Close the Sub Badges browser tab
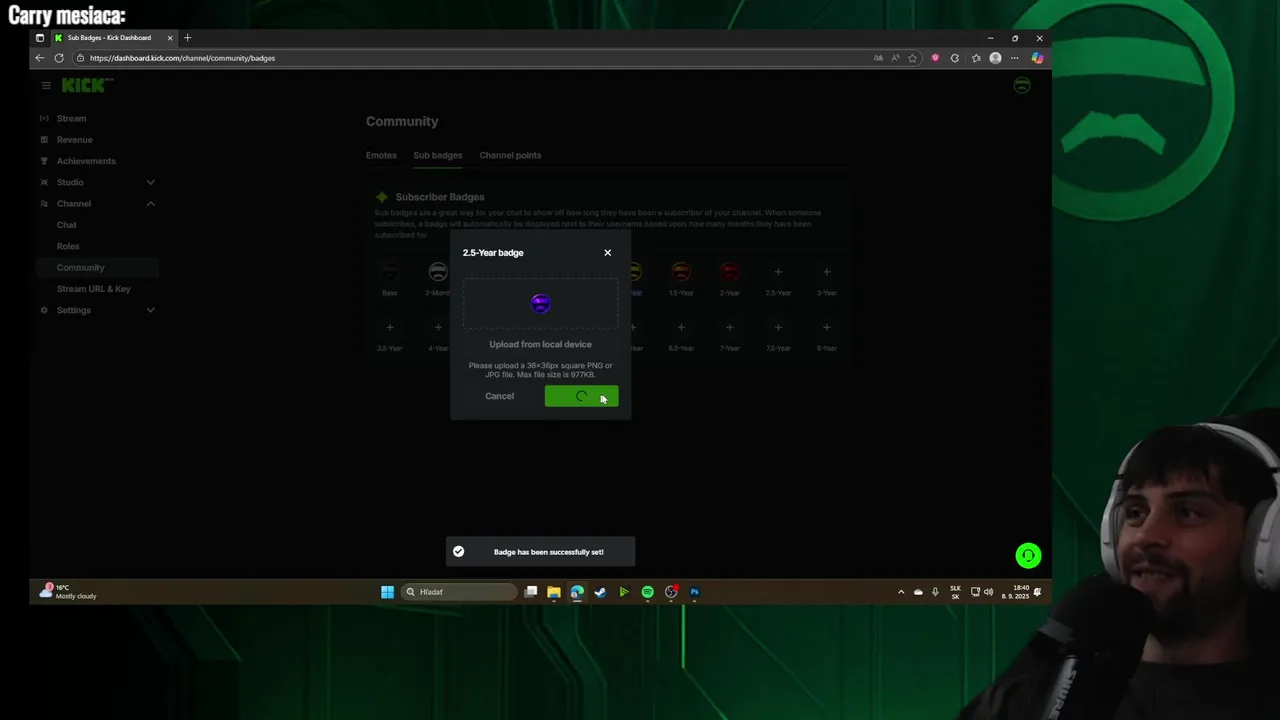Screen dimensions: 1280x720 (x=170, y=38)
